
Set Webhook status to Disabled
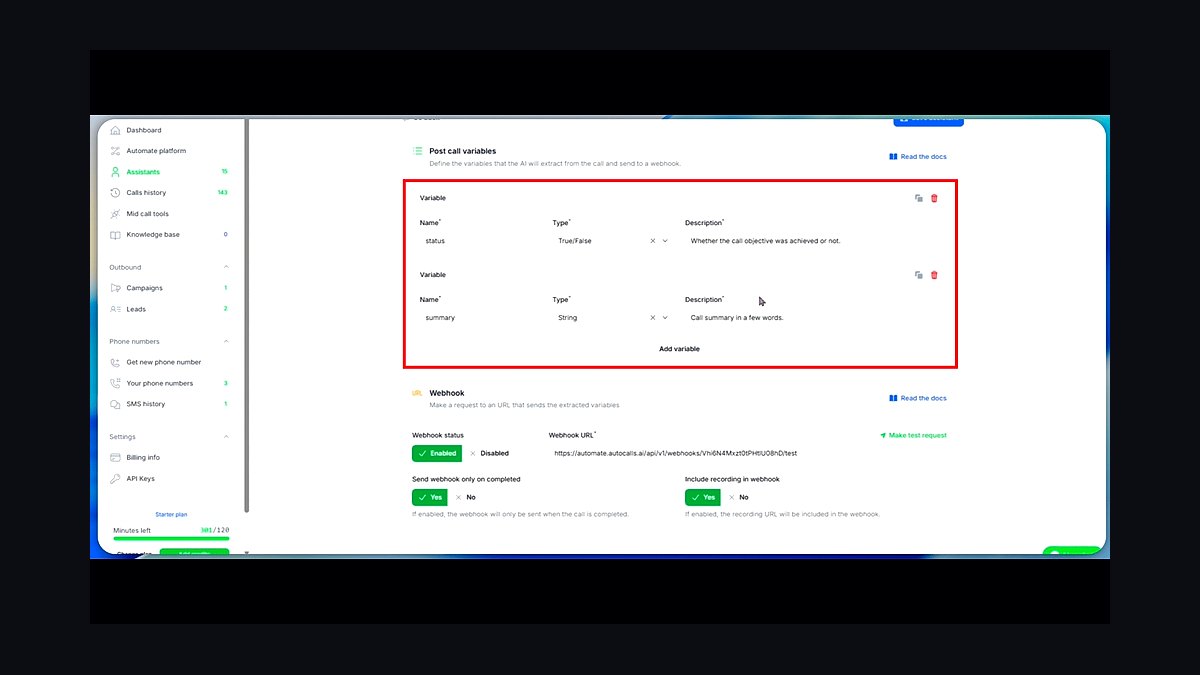click(489, 453)
